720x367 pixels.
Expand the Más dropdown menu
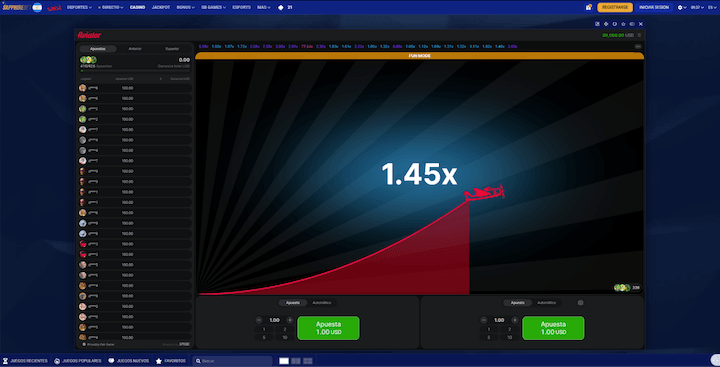(264, 7)
